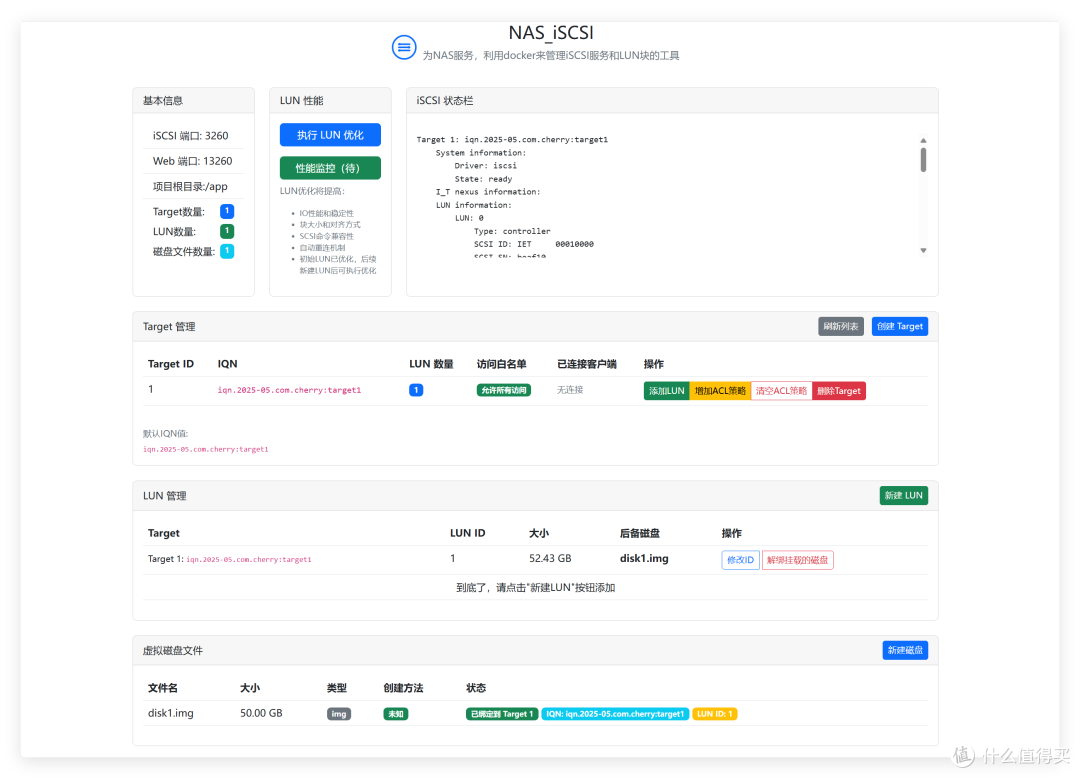This screenshot has height=778, width=1080.
Task: Click 添加LUN for target 1
Action: 666,391
